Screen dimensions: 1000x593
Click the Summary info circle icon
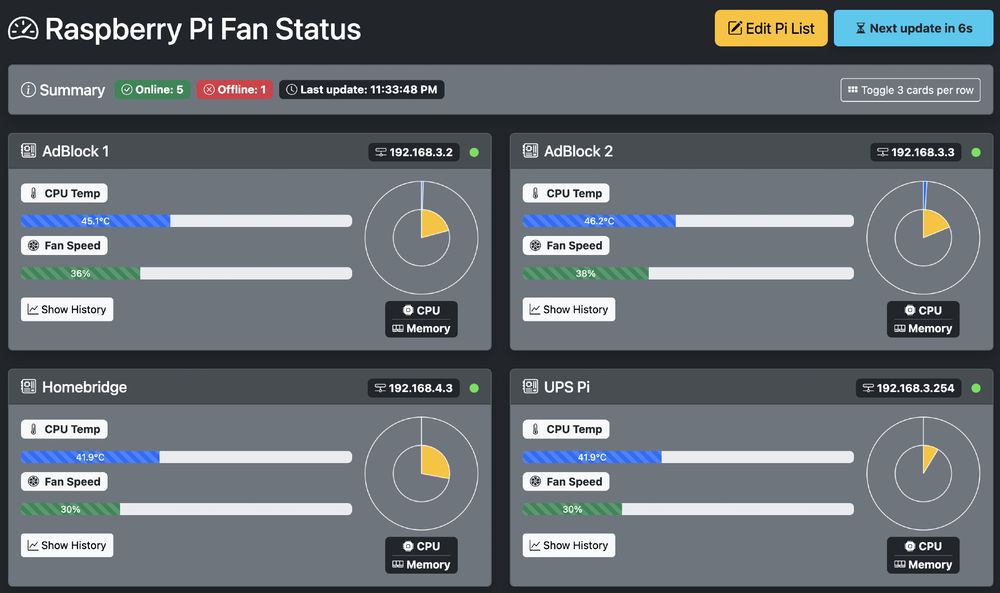click(28, 90)
